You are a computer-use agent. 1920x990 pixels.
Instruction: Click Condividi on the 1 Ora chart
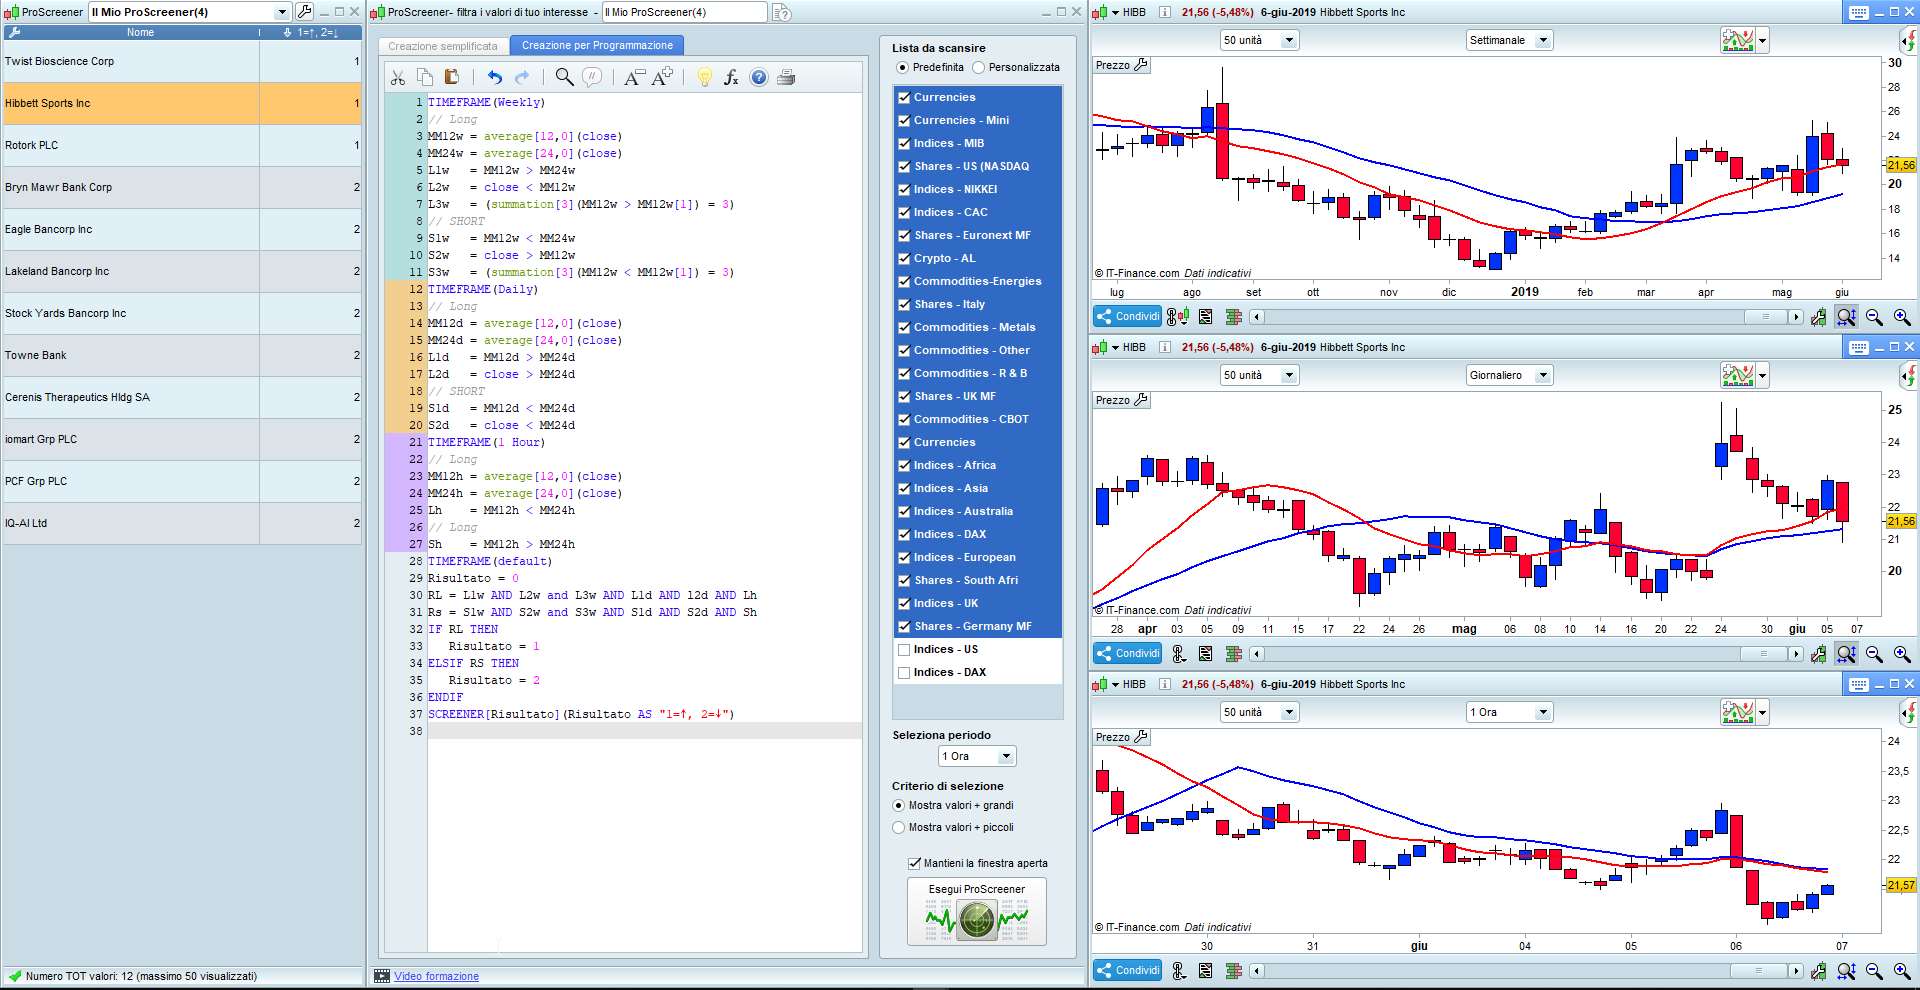tap(1128, 971)
